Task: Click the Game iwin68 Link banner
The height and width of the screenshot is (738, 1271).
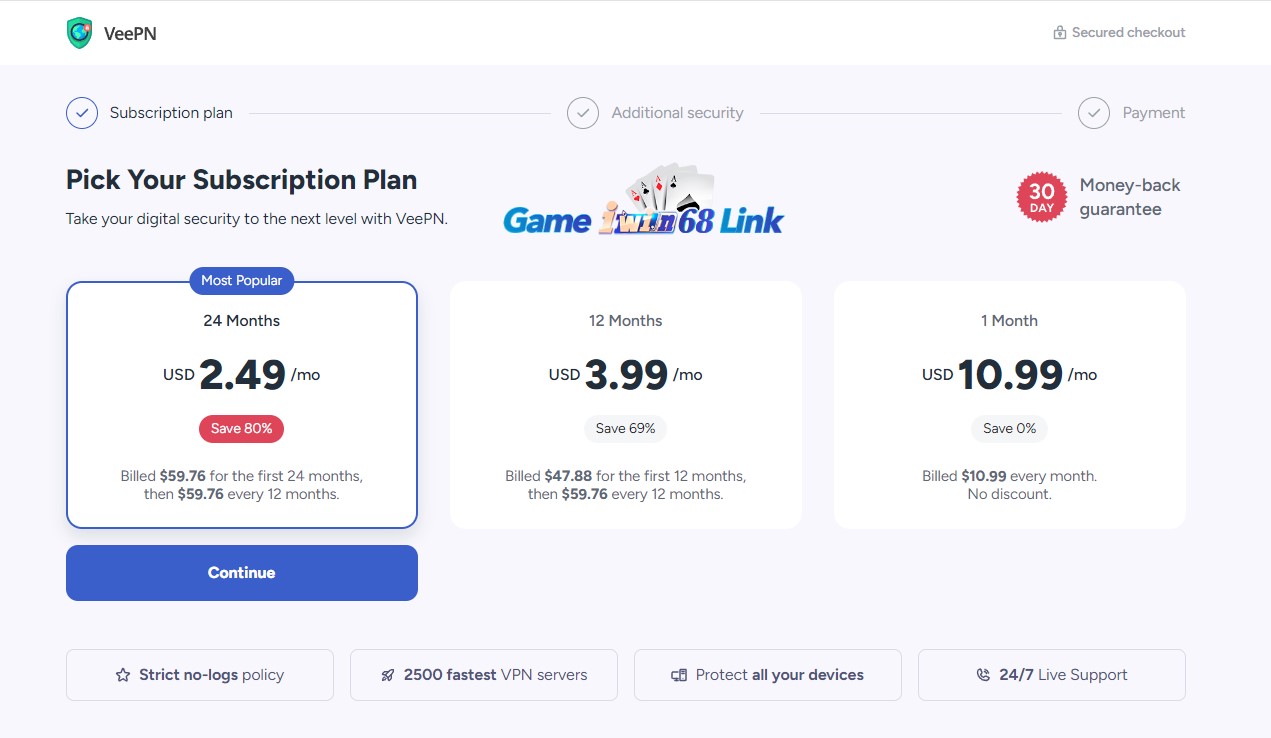Action: click(643, 205)
